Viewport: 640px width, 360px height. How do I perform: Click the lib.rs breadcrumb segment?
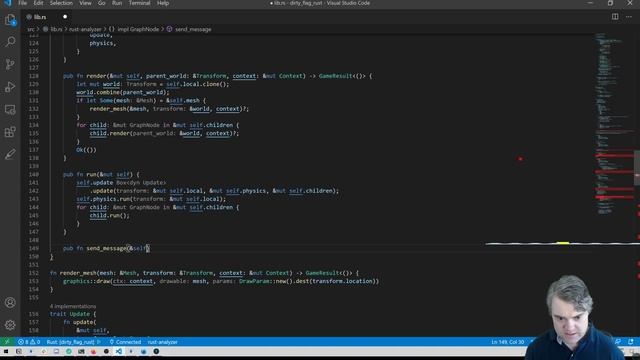[53, 29]
